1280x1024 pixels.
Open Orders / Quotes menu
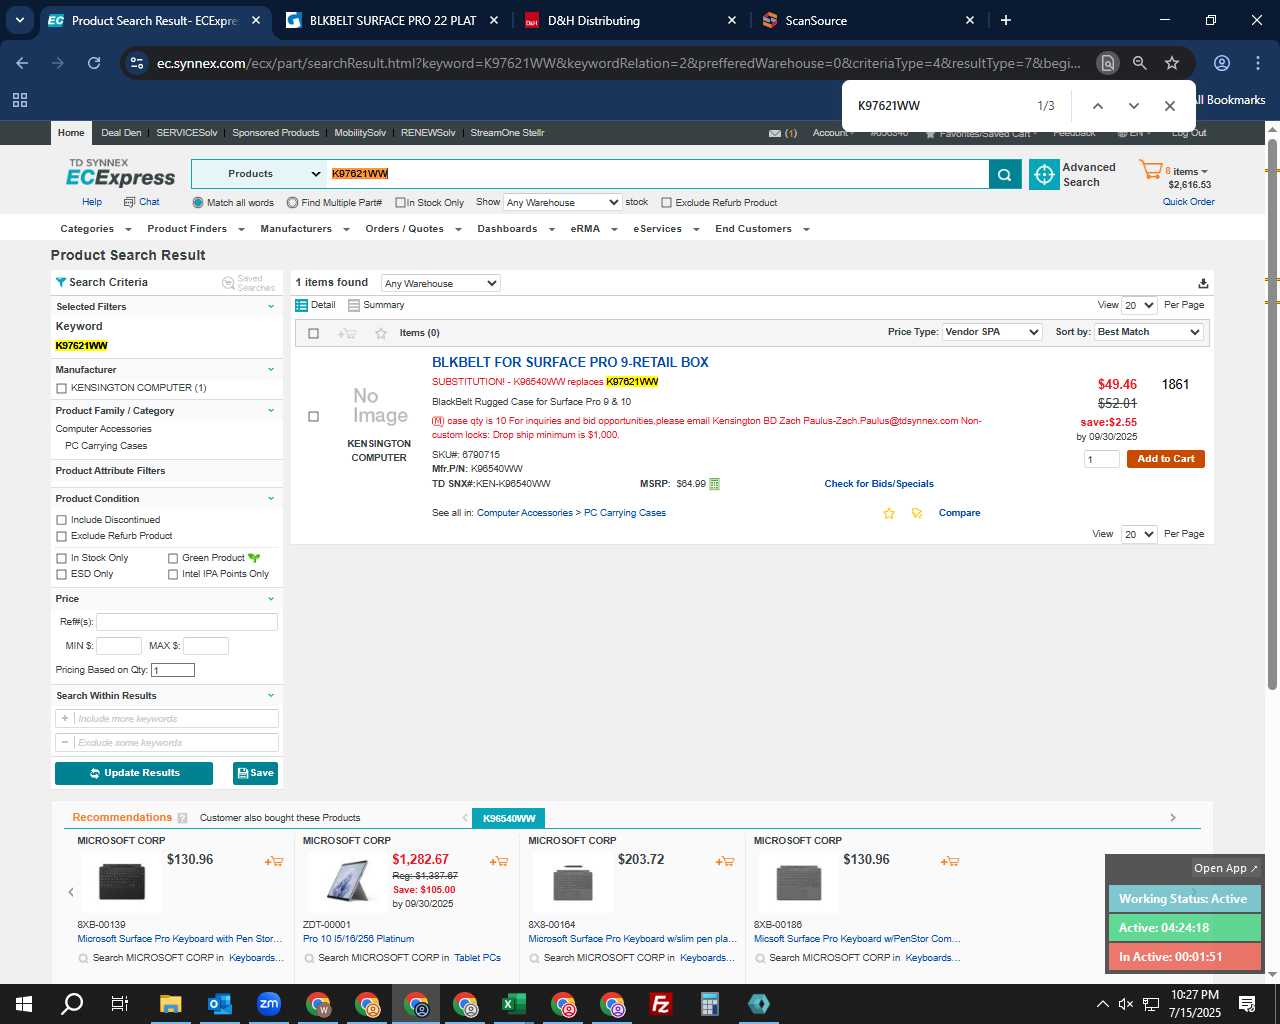(x=413, y=229)
